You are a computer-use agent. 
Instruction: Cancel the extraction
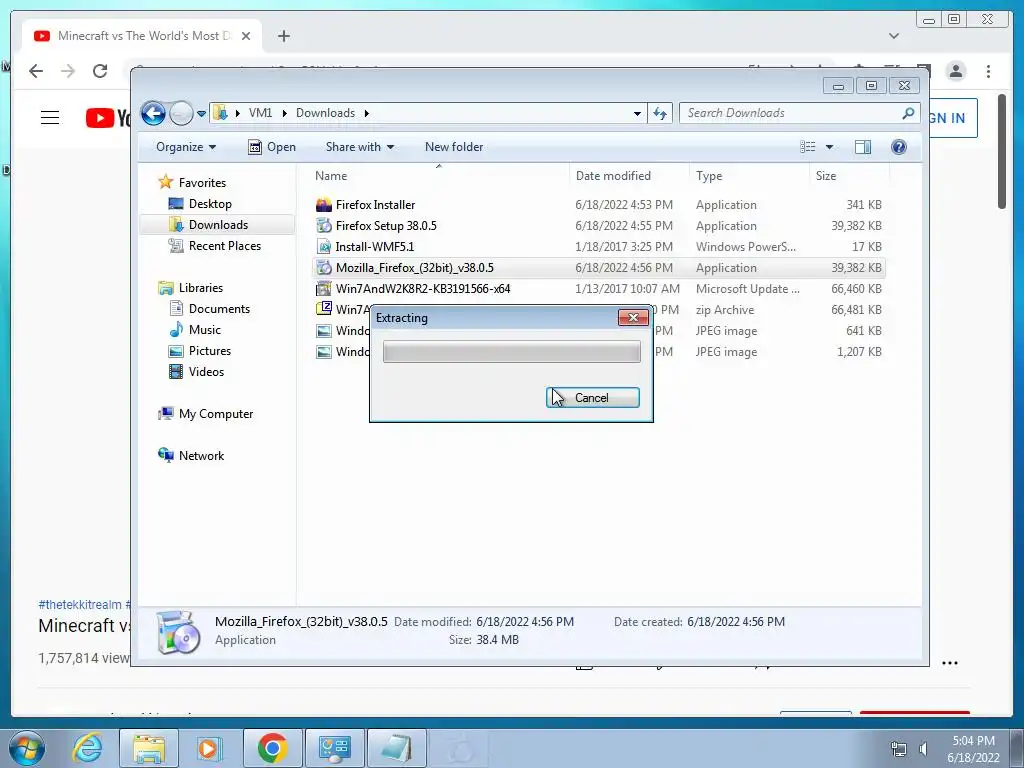[x=592, y=398]
